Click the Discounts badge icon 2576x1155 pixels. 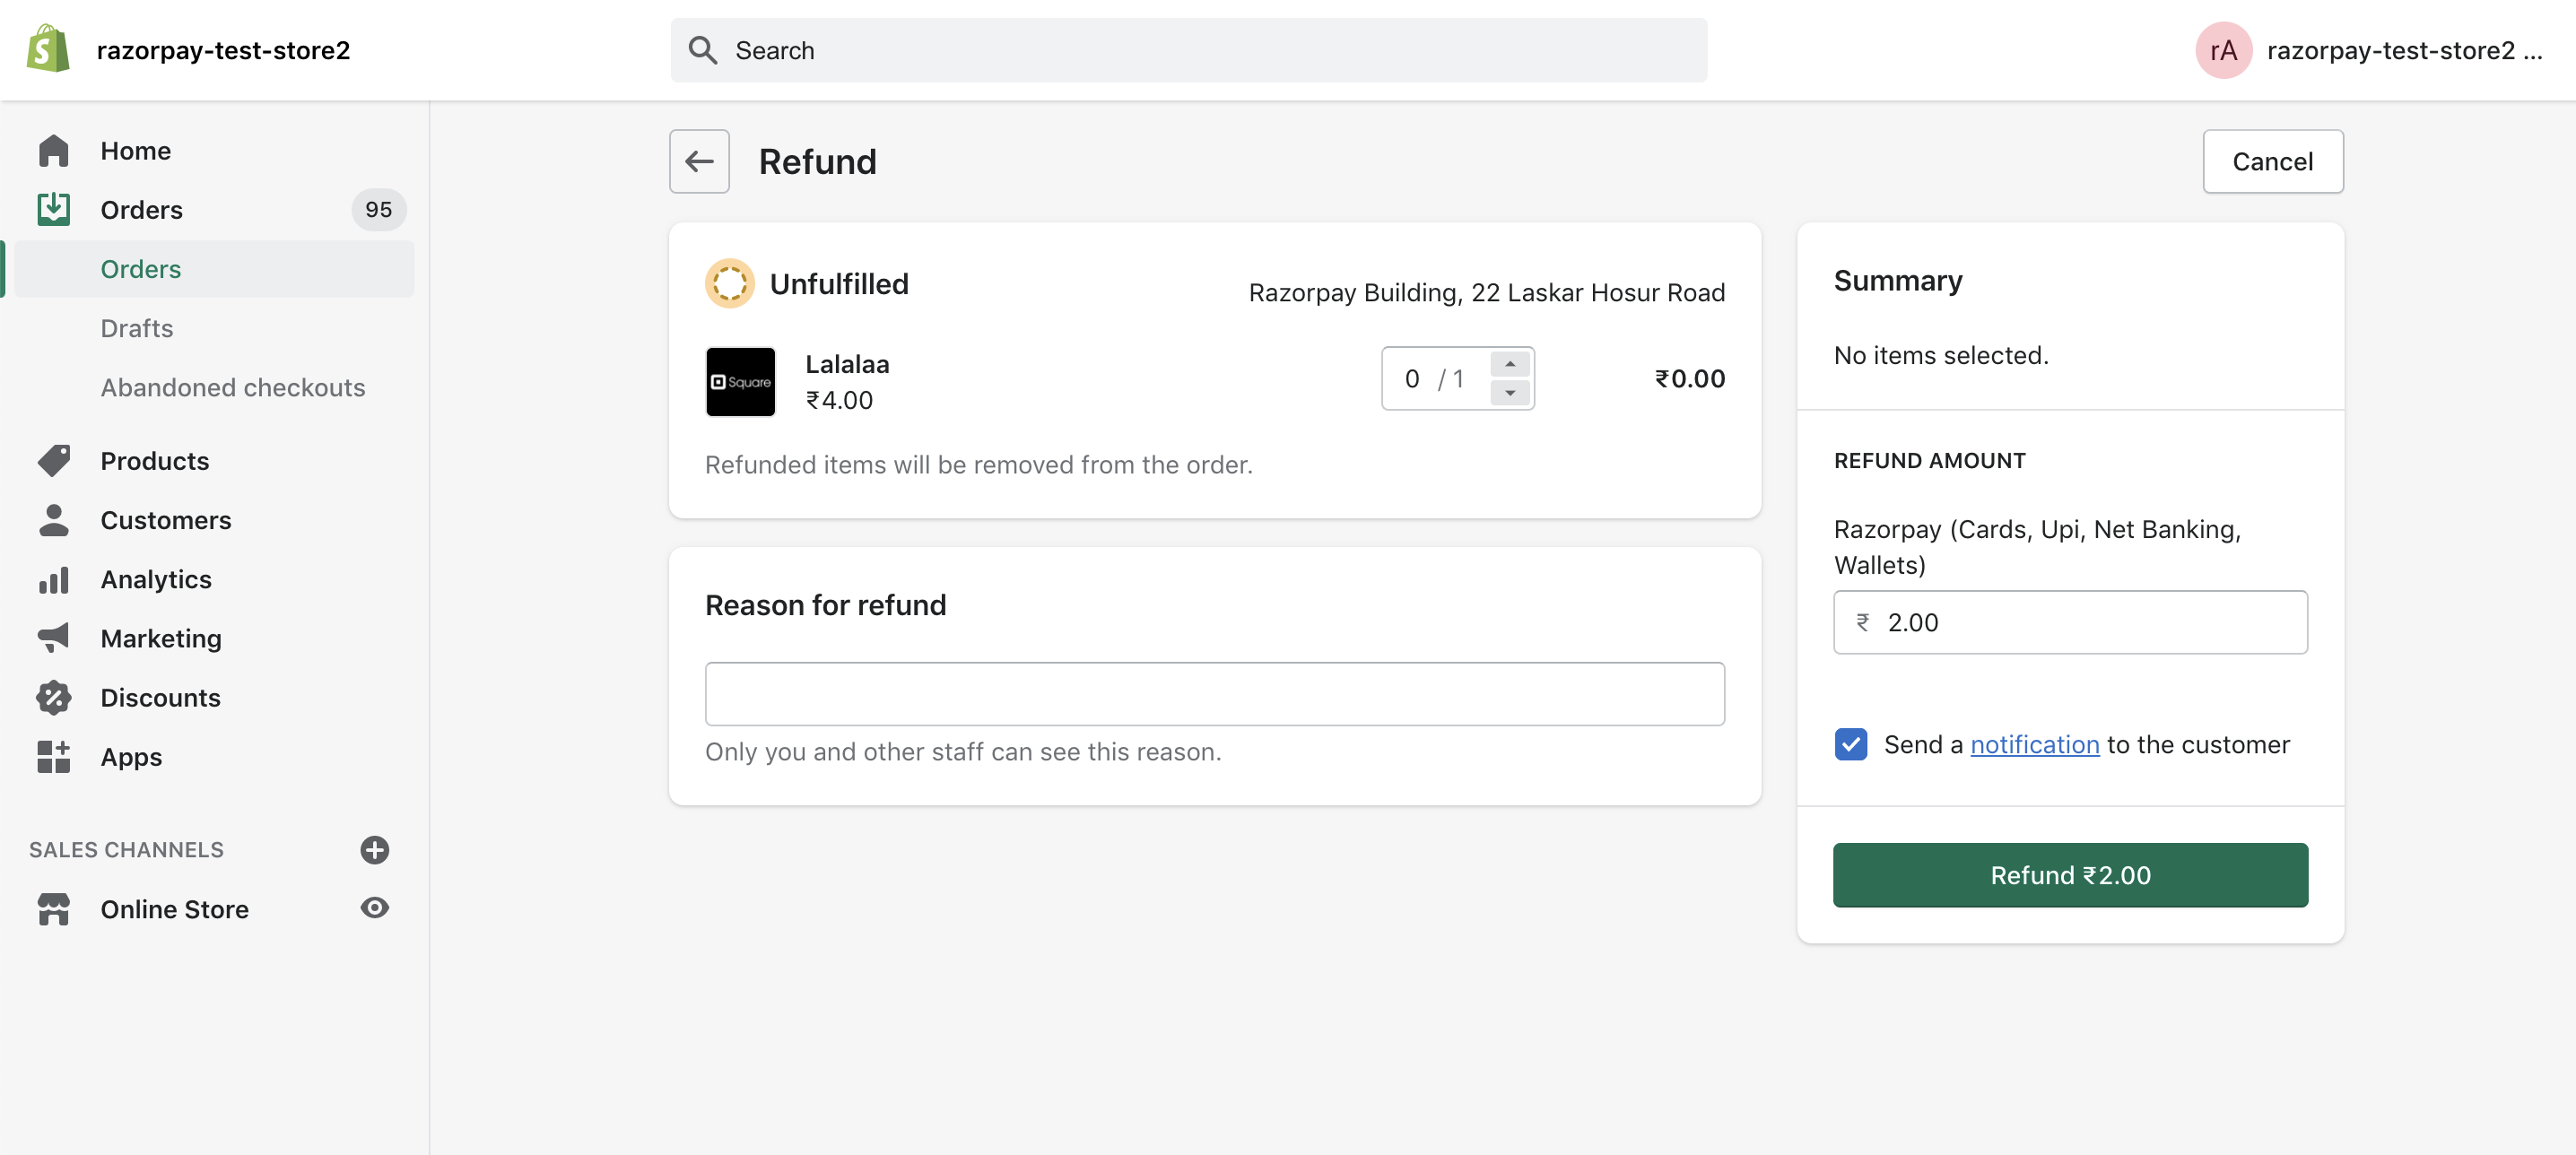(54, 697)
